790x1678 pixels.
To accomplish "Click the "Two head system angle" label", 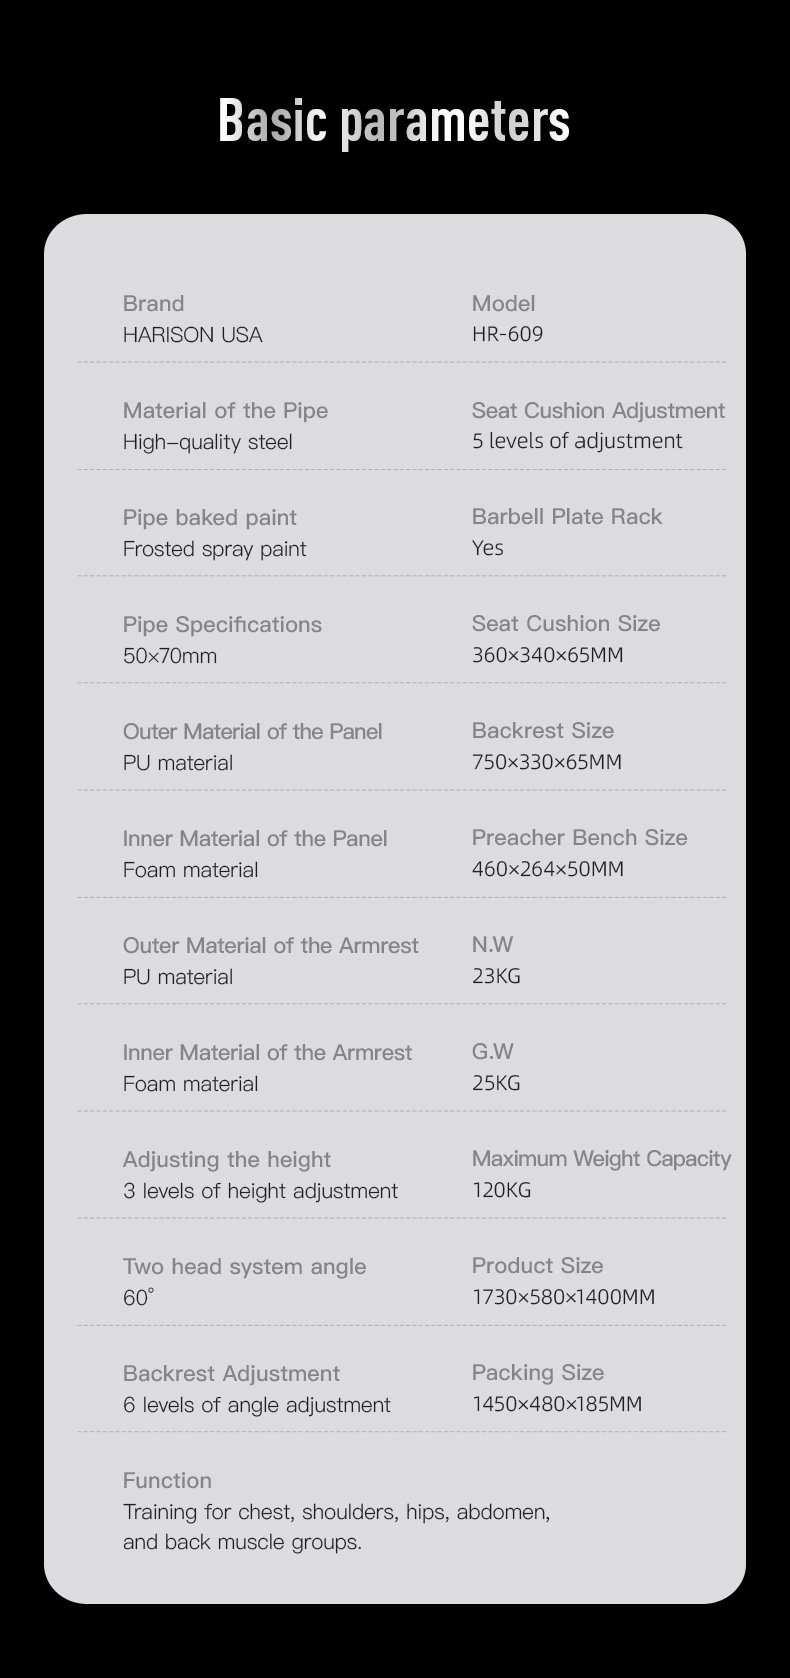I will pos(244,1267).
